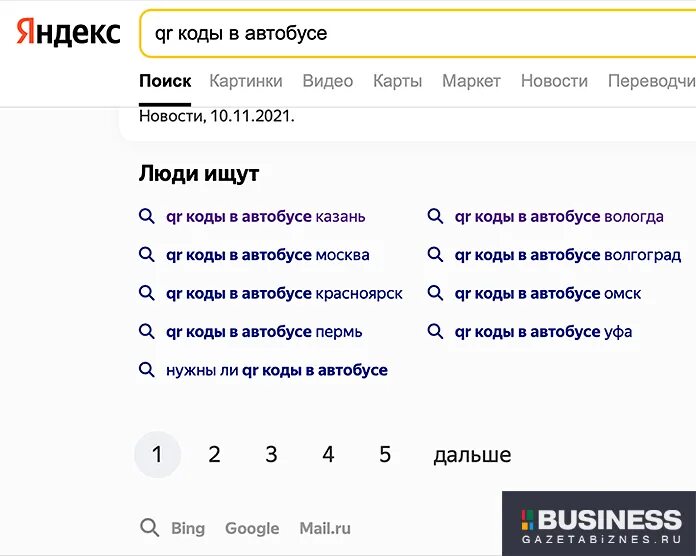
Task: Open the Маркет tab
Action: point(471,81)
